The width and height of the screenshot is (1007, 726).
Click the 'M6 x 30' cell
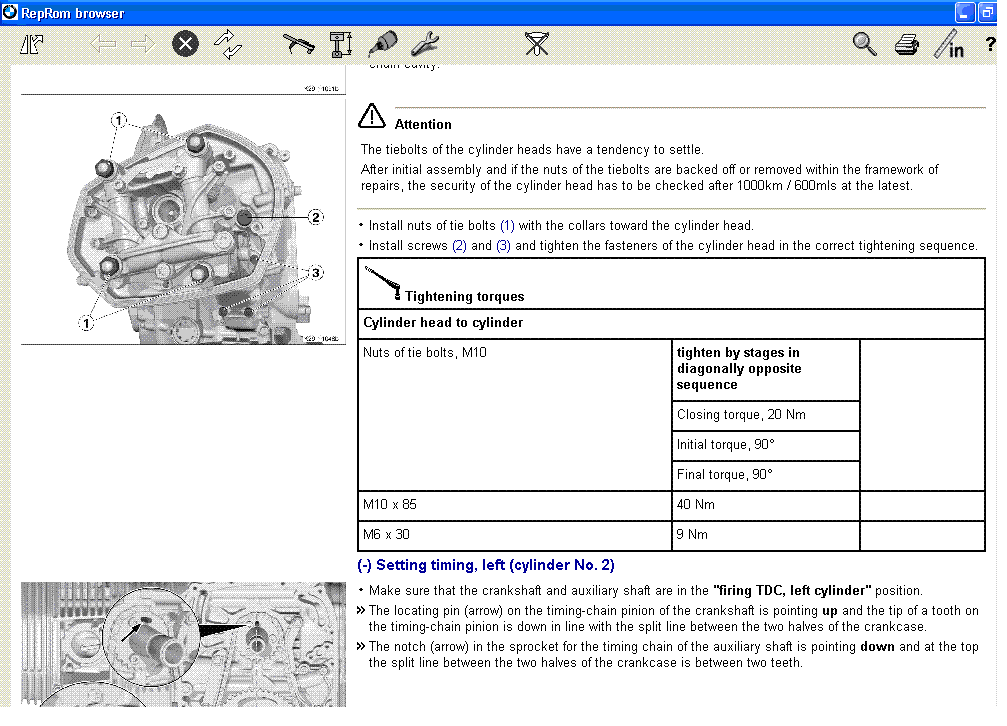pos(515,536)
